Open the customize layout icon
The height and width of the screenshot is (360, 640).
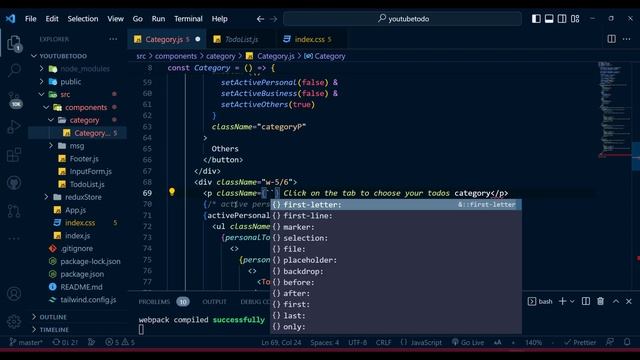pyautogui.click(x=575, y=19)
